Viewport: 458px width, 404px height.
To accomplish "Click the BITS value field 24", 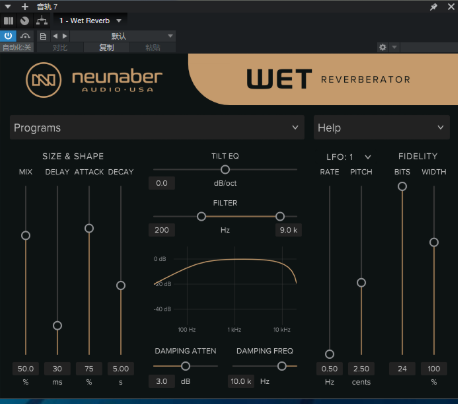I will point(402,369).
